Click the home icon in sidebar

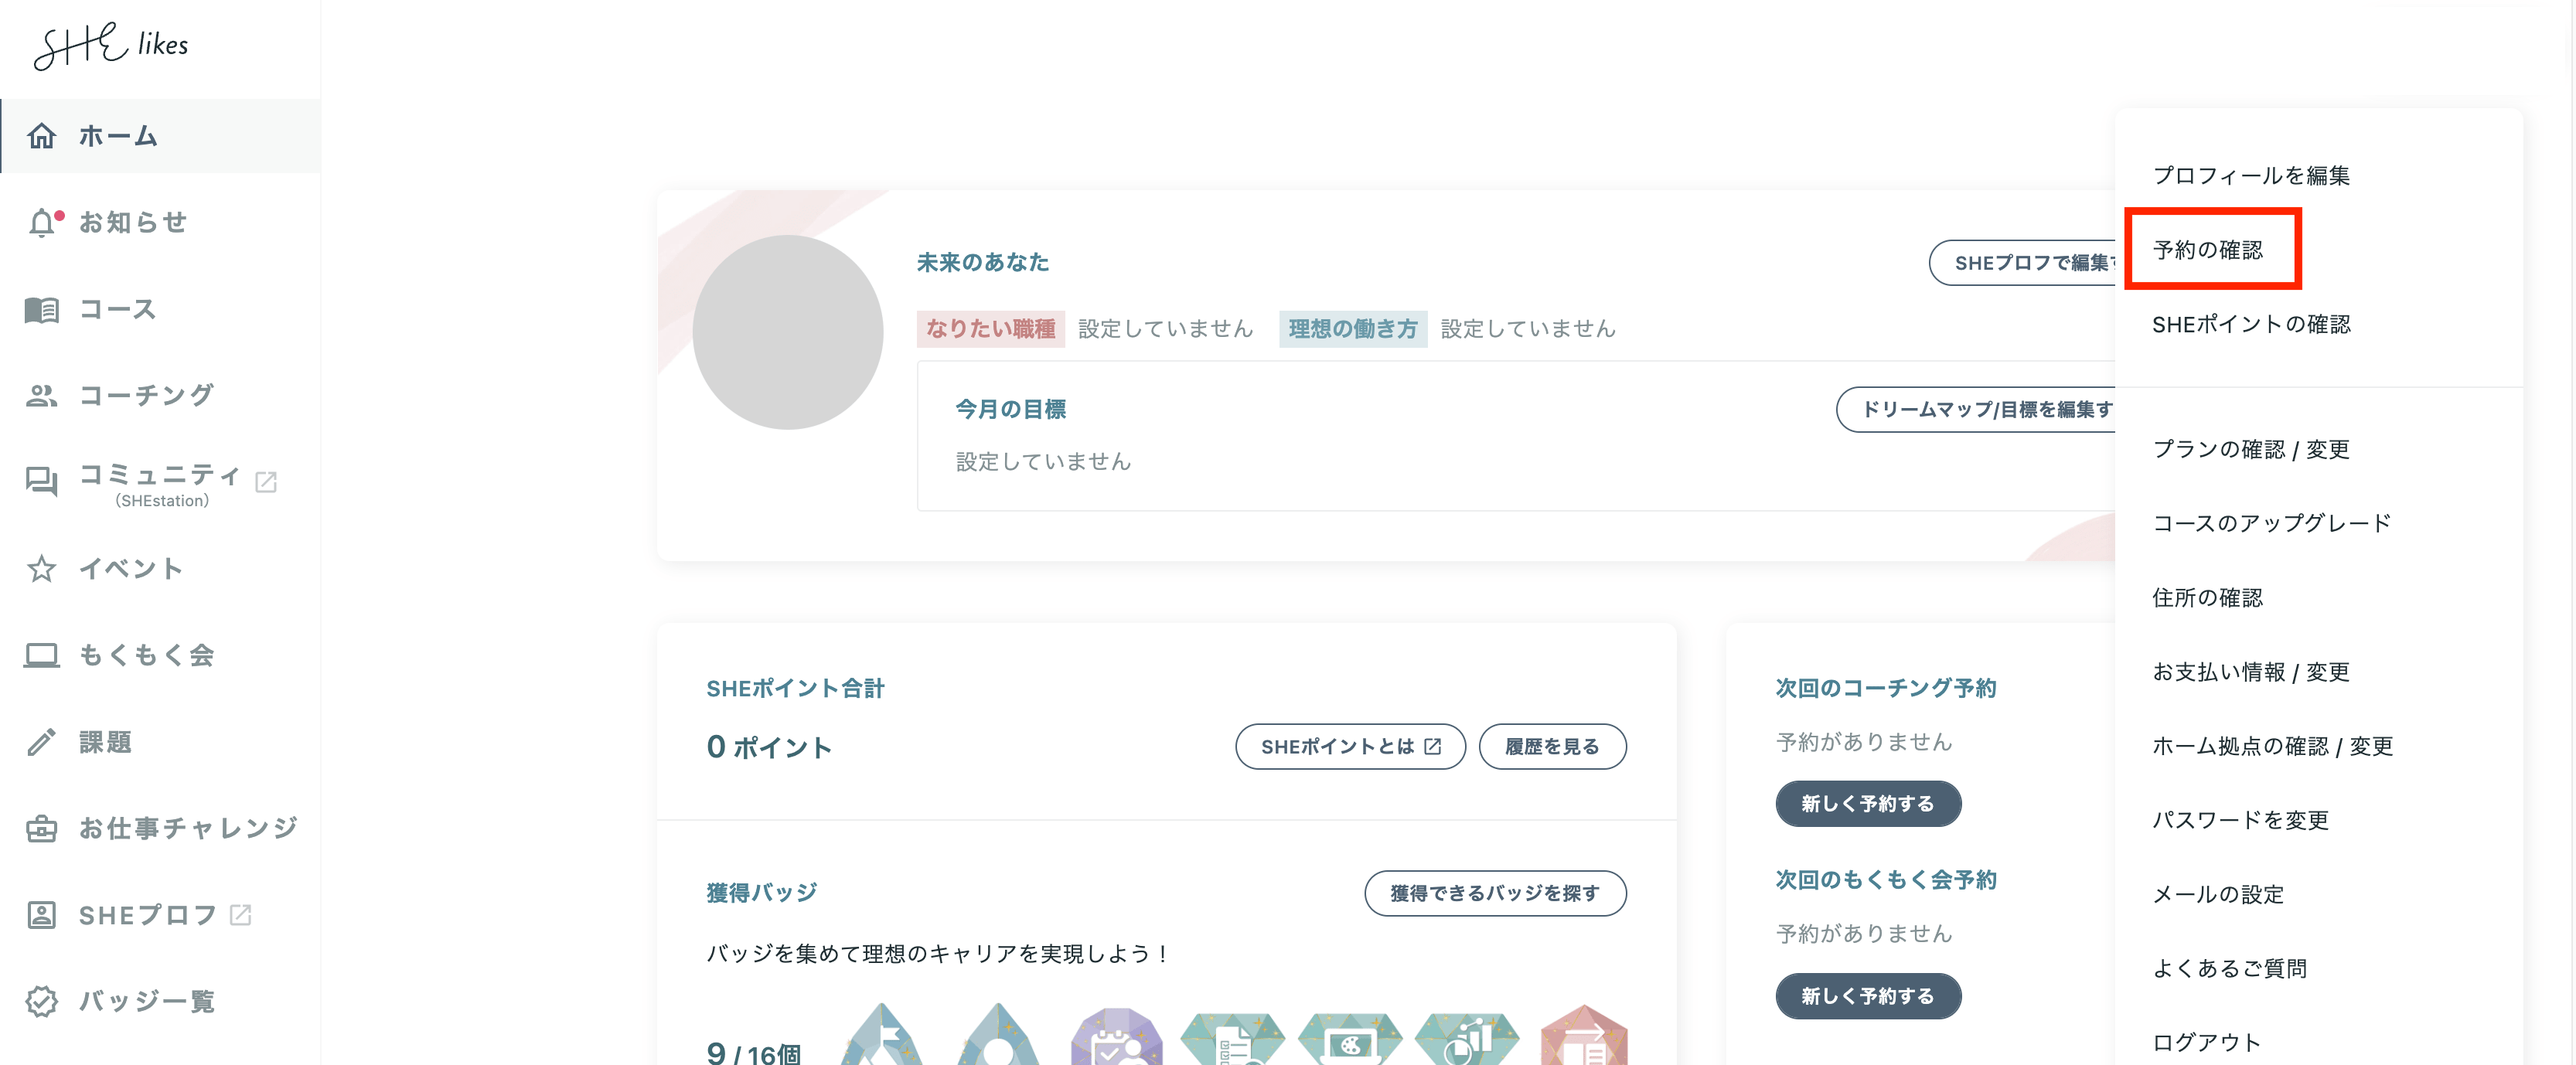pyautogui.click(x=42, y=136)
